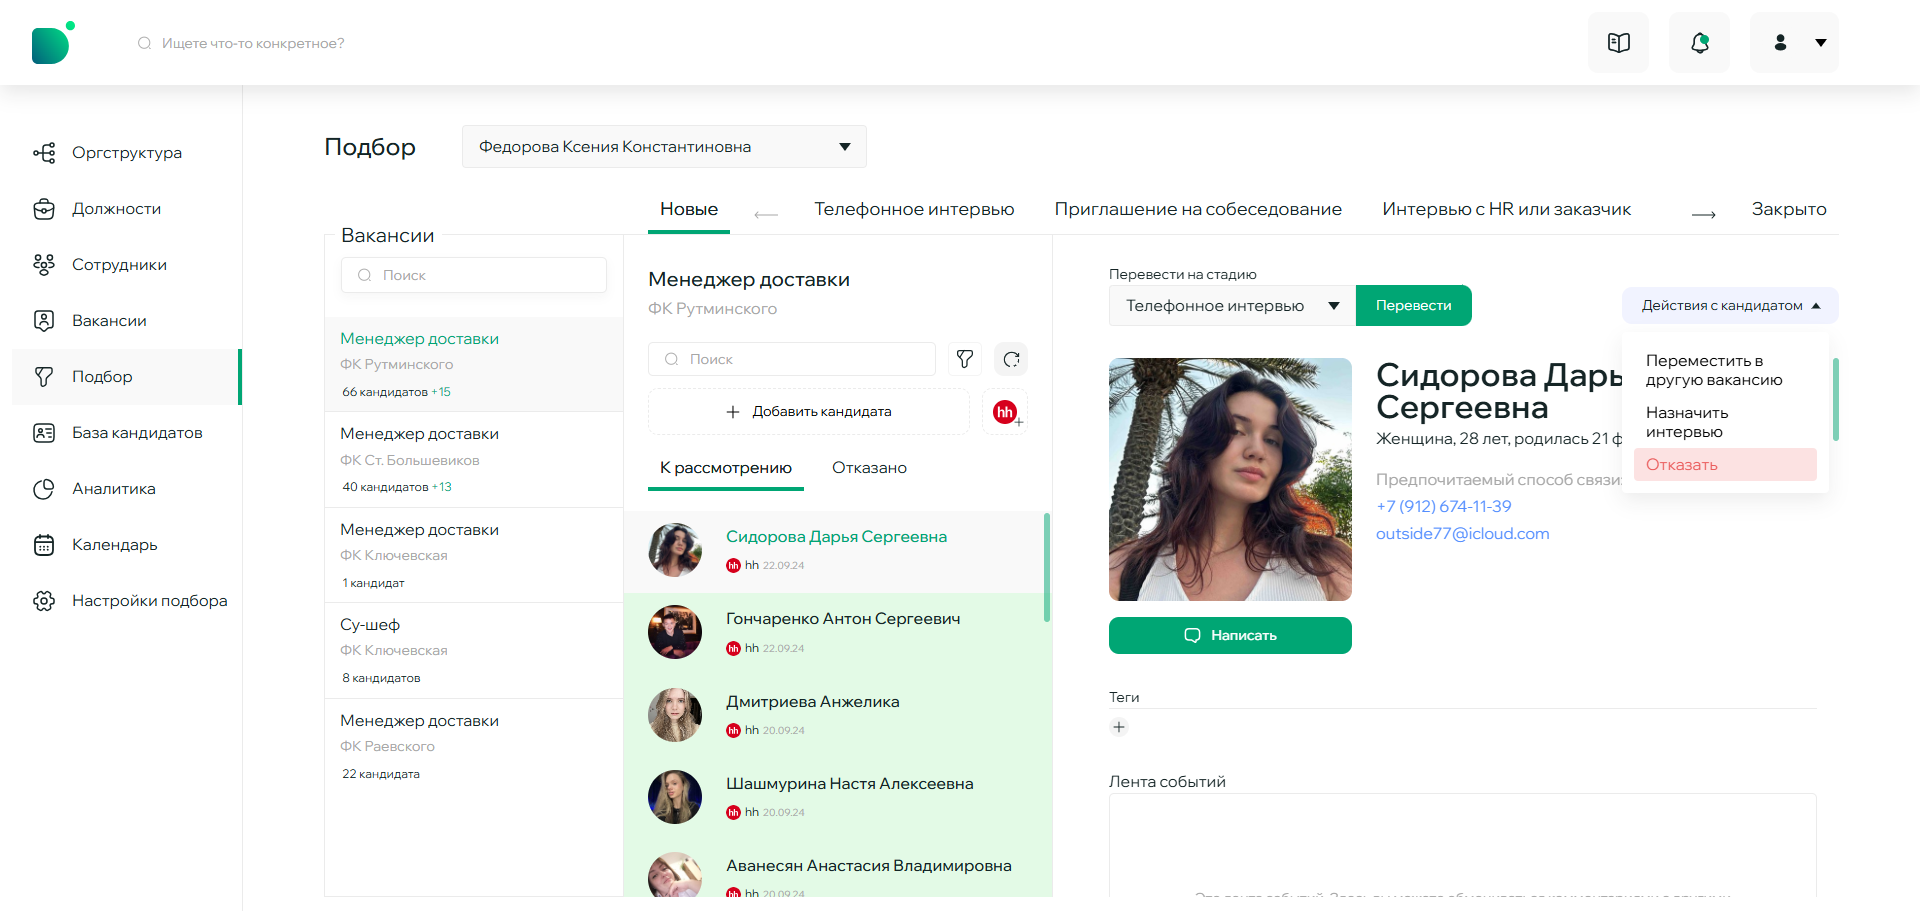Click the Написать button
1920x911 pixels.
[1230, 635]
